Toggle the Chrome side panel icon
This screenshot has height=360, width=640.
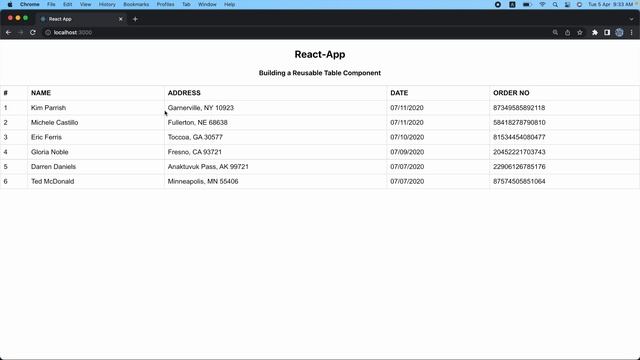pyautogui.click(x=607, y=32)
